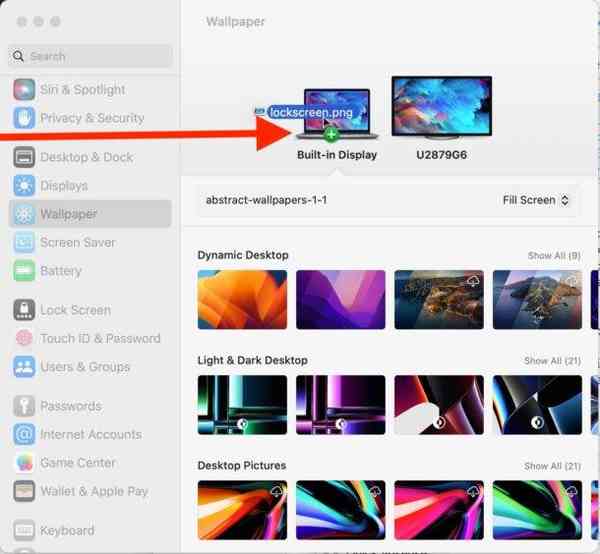Open the Fill Screen dropdown
The height and width of the screenshot is (554, 600).
[535, 200]
